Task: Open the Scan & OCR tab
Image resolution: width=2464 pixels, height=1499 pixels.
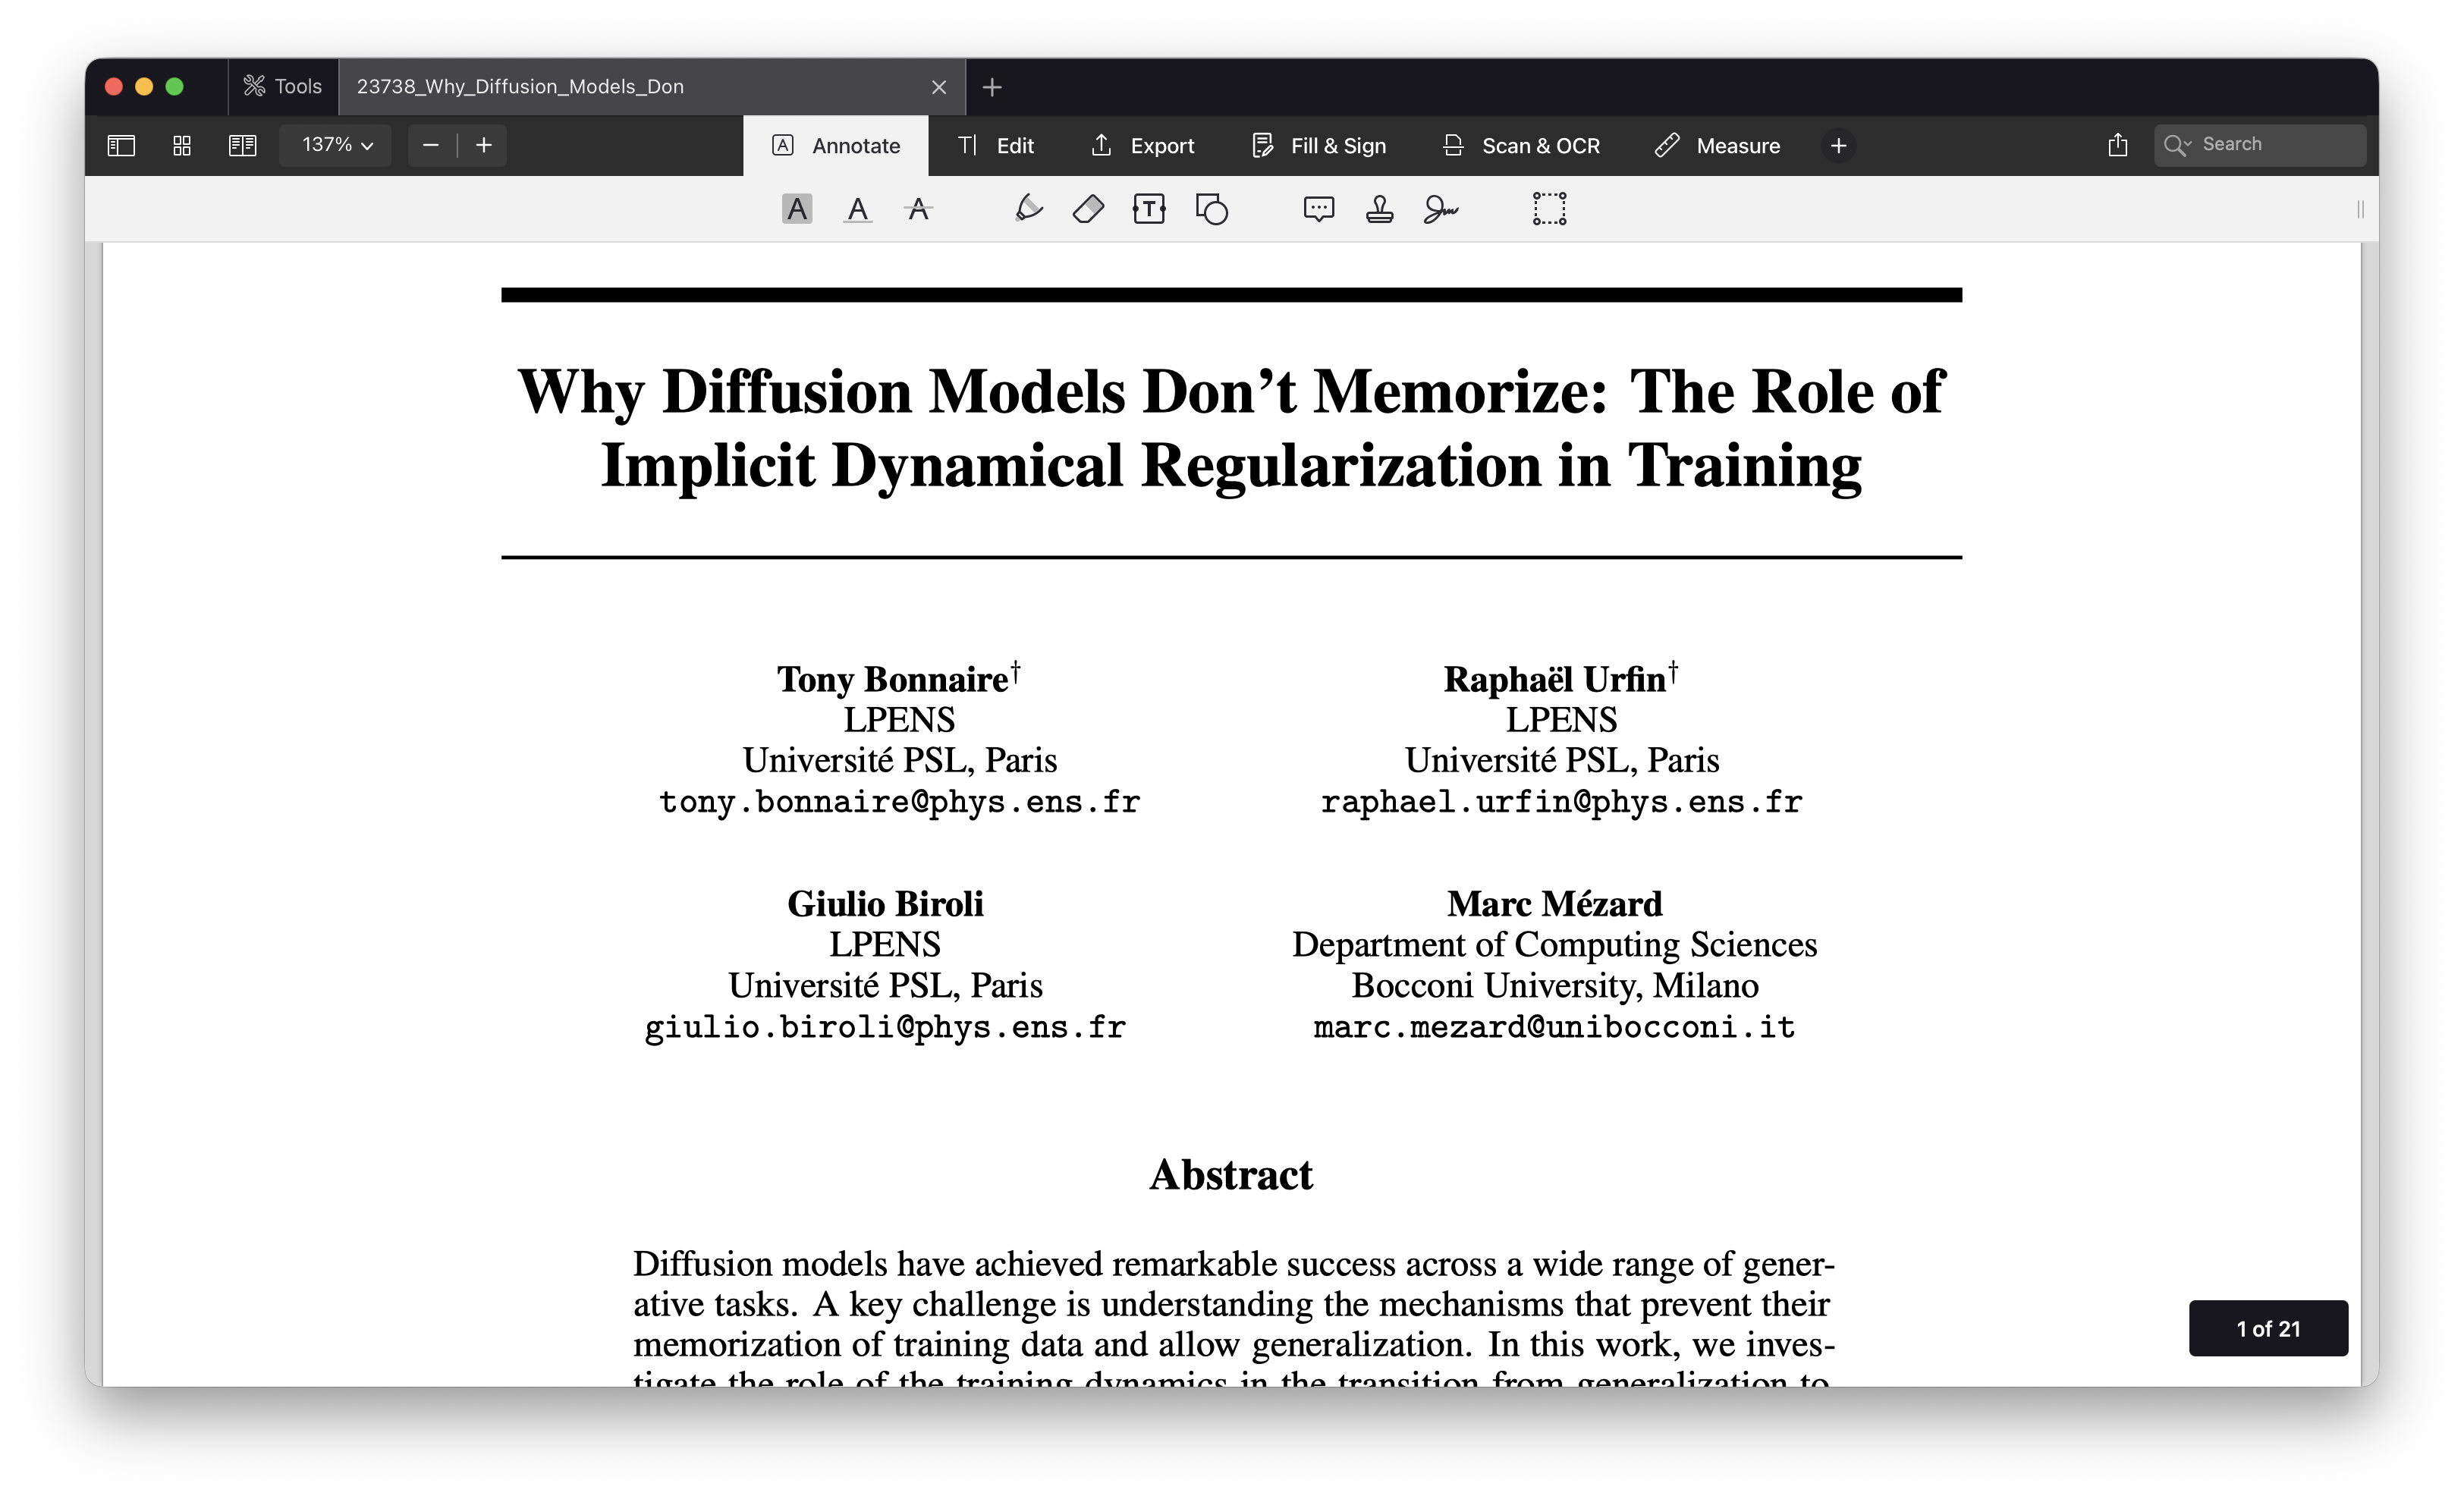Action: pos(1521,146)
